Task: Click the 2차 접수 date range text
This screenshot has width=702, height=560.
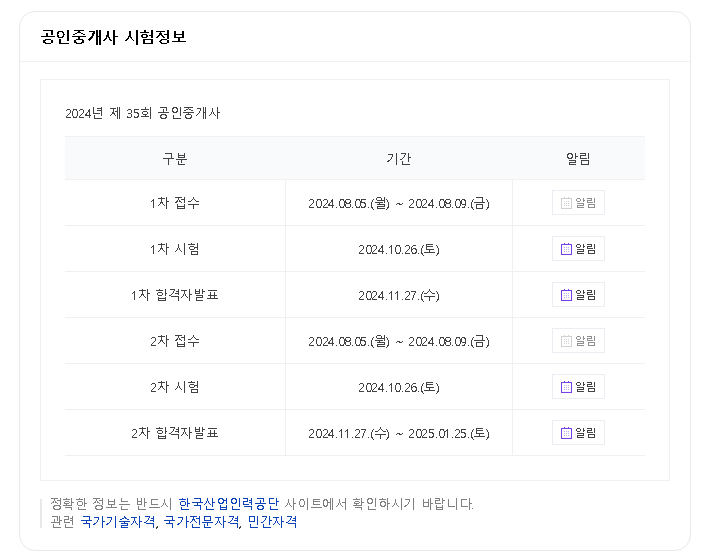Action: click(398, 342)
